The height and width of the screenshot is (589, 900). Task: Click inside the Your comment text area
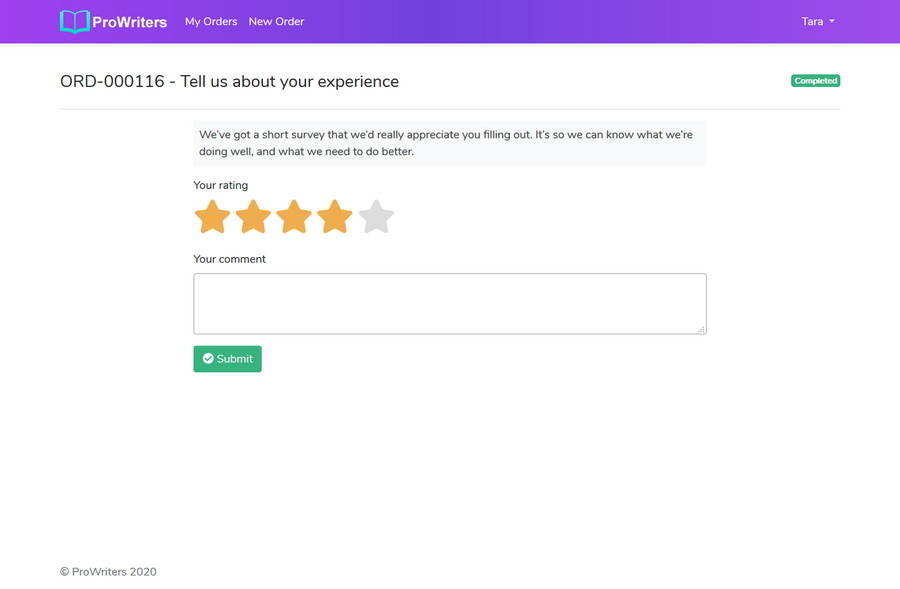[449, 302]
